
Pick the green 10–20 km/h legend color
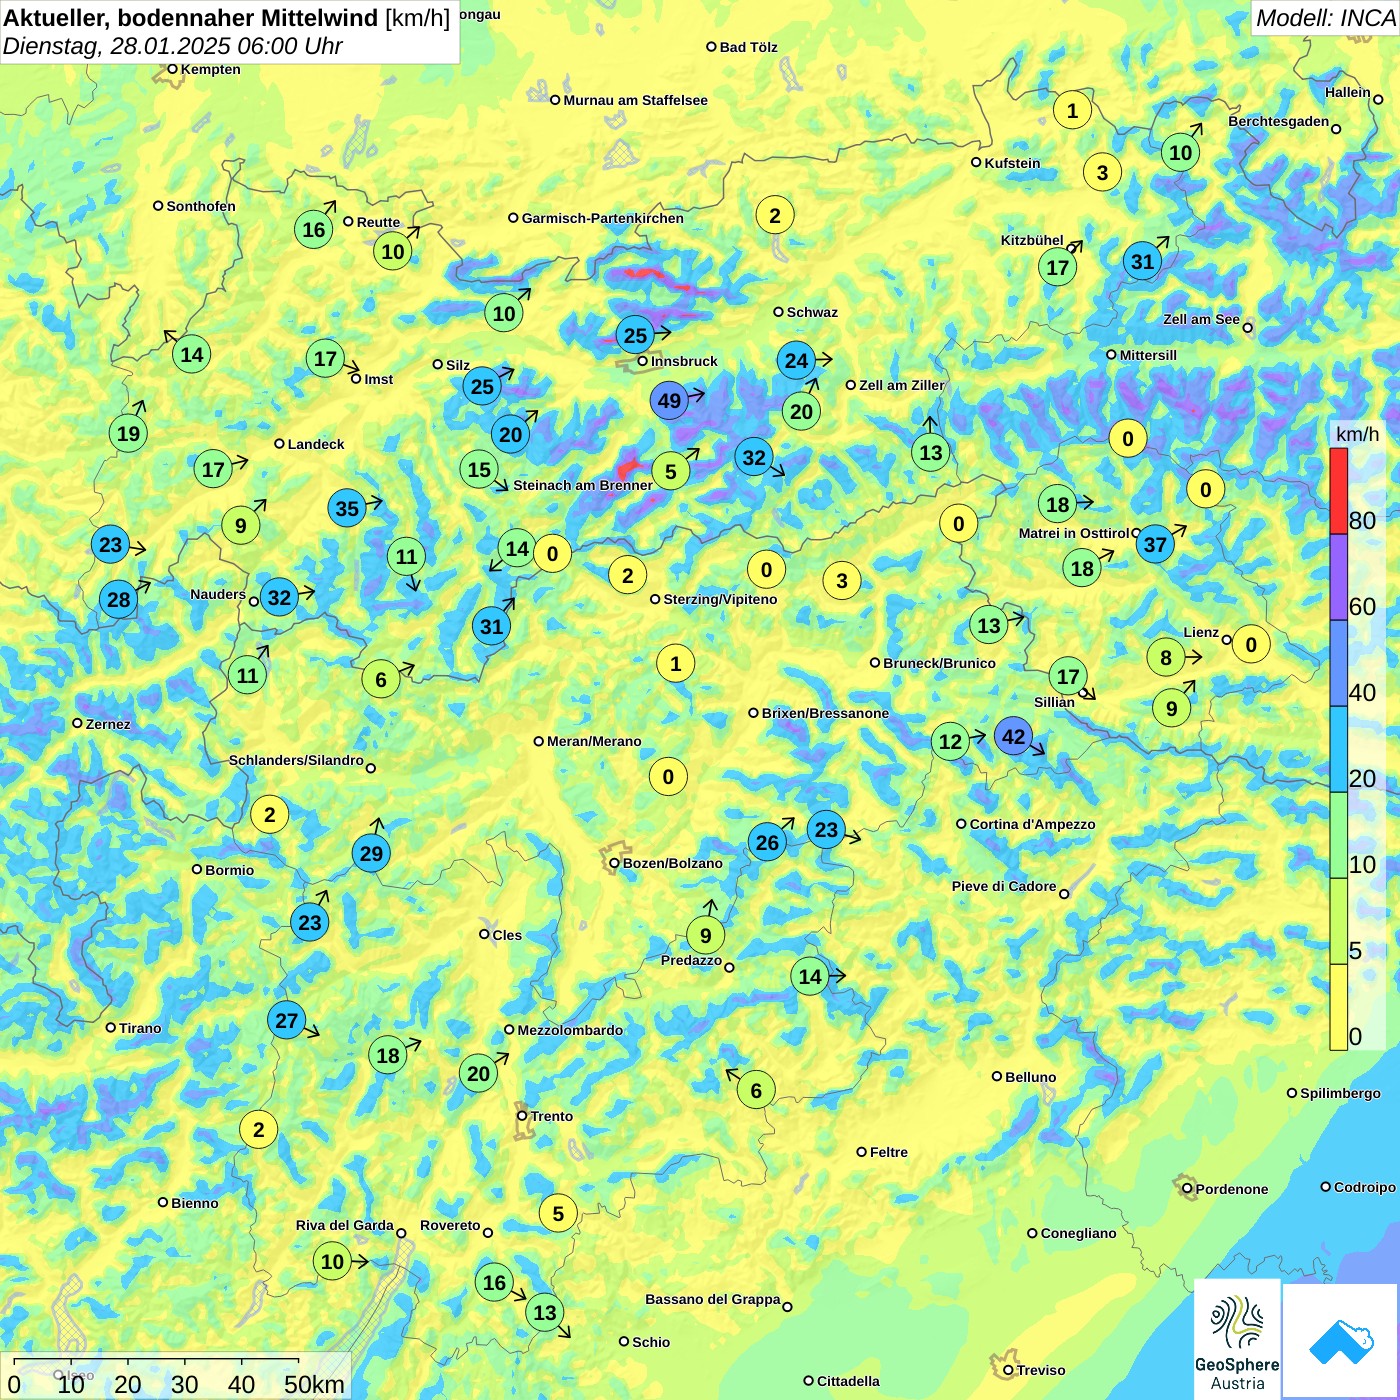(1338, 835)
